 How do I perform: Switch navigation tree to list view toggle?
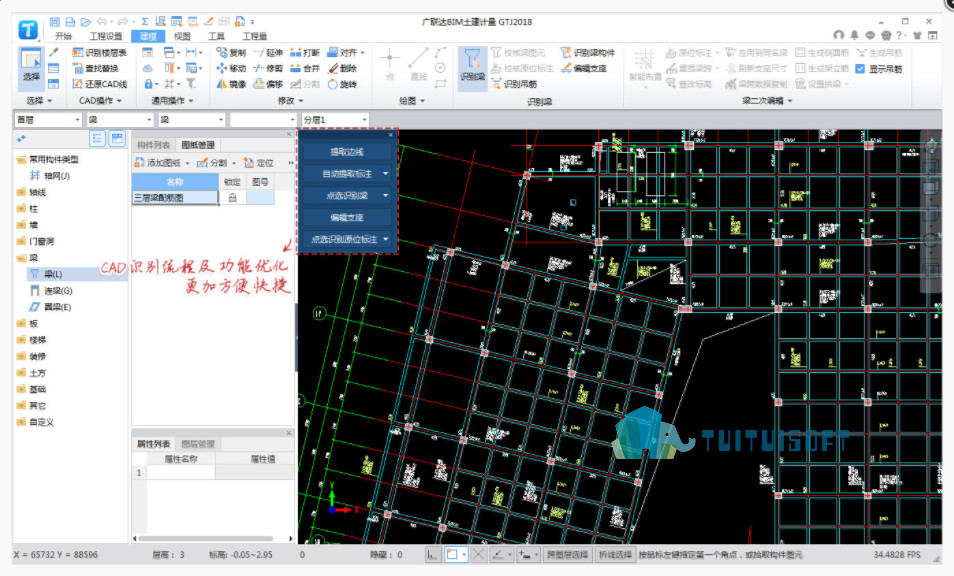point(97,139)
